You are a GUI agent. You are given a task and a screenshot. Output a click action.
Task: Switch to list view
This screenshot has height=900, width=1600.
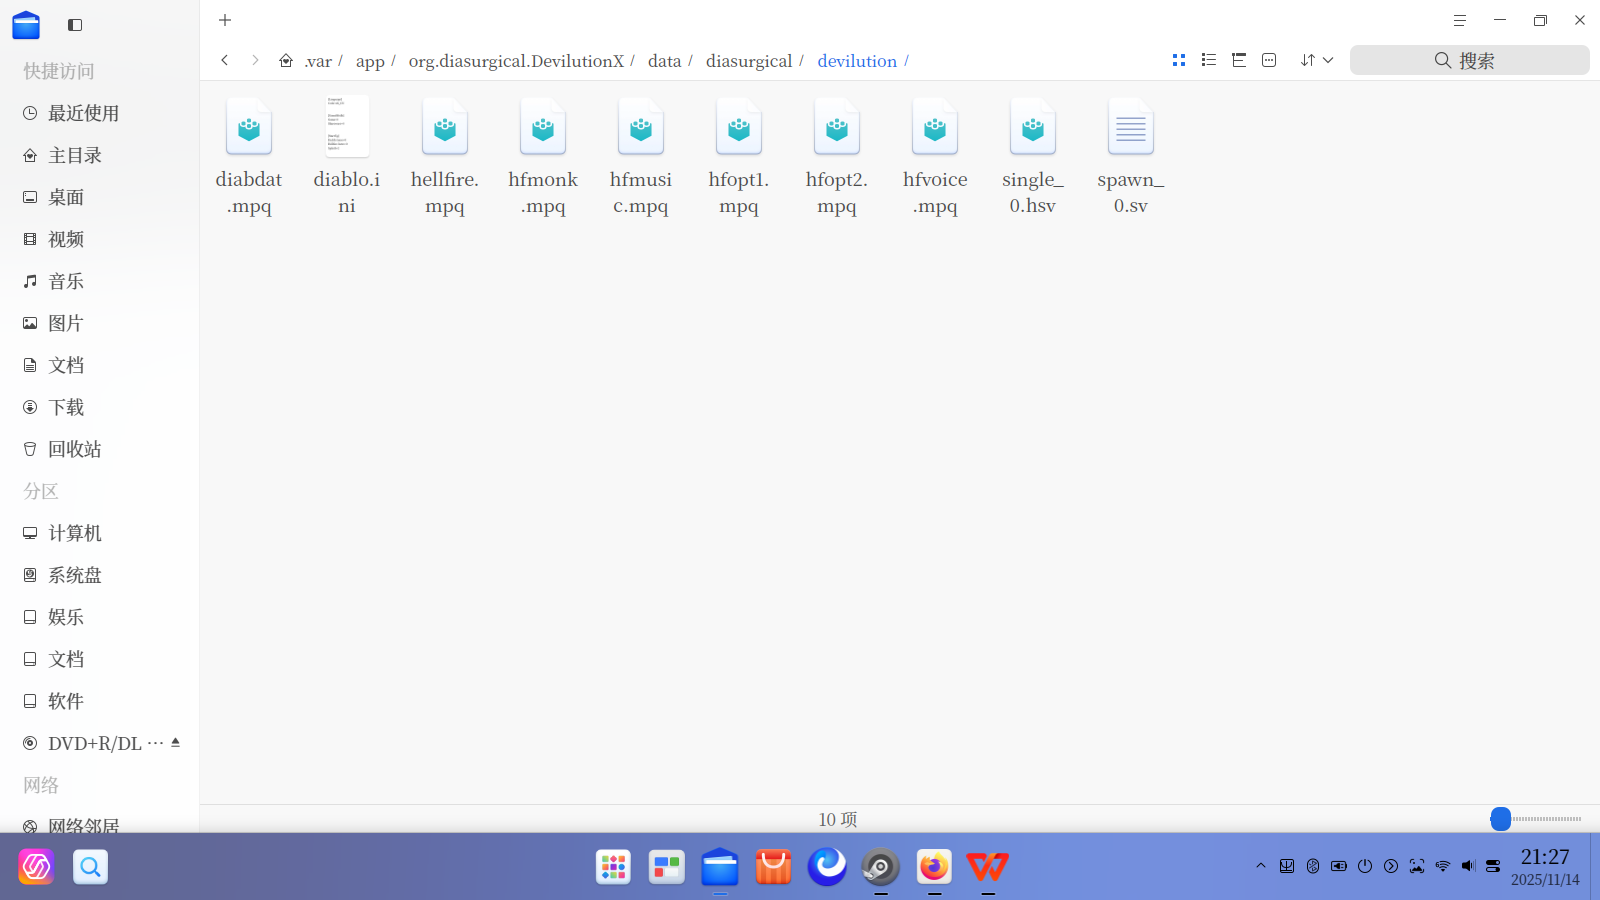point(1209,60)
